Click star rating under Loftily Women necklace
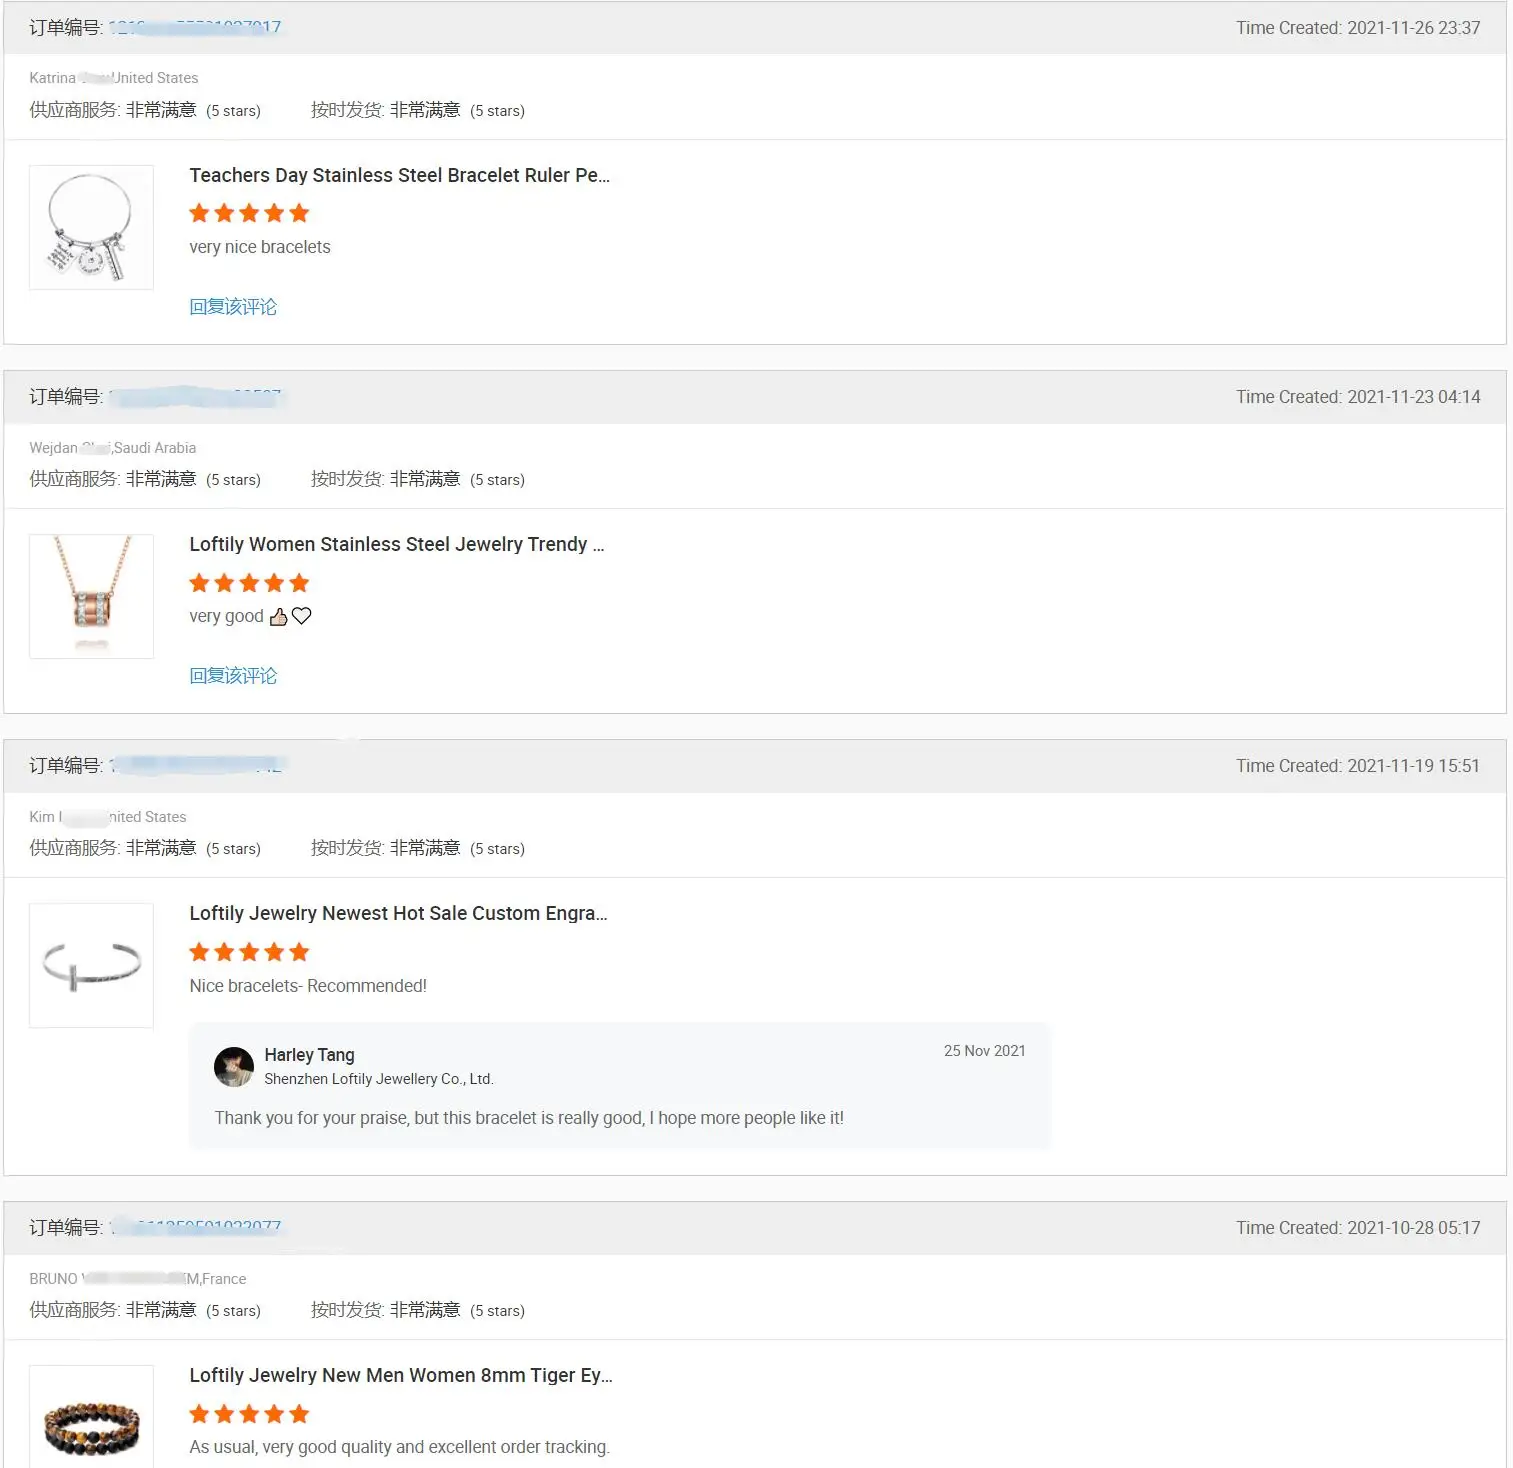The image size is (1513, 1468). [x=249, y=583]
